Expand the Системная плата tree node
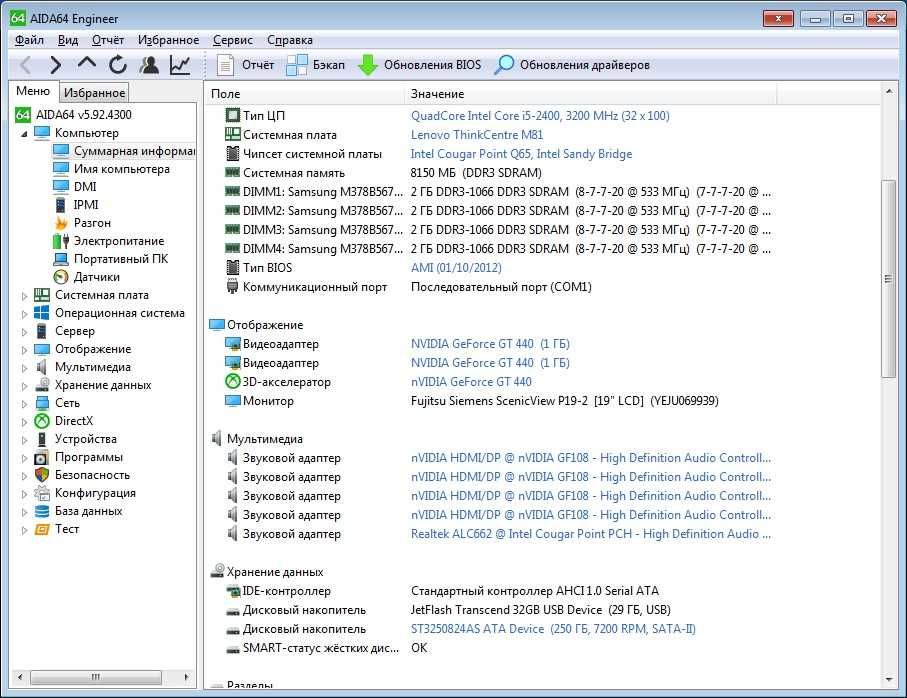 tap(24, 296)
